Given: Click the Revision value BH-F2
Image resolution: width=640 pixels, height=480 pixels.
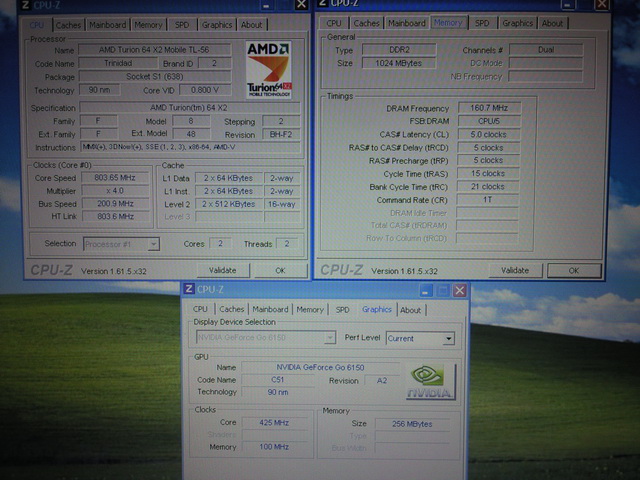Looking at the screenshot, I should [281, 134].
